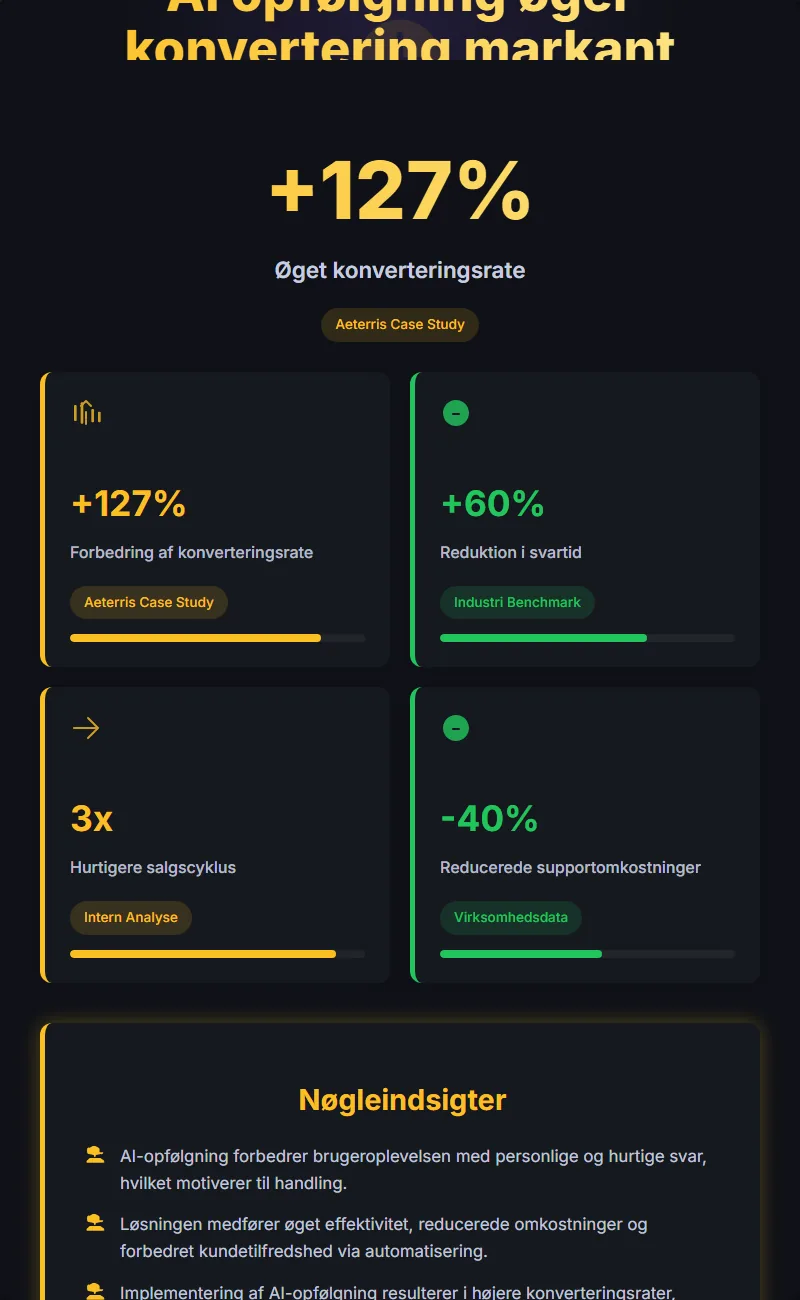Click the speaker icon beside the first insight

click(94, 1155)
